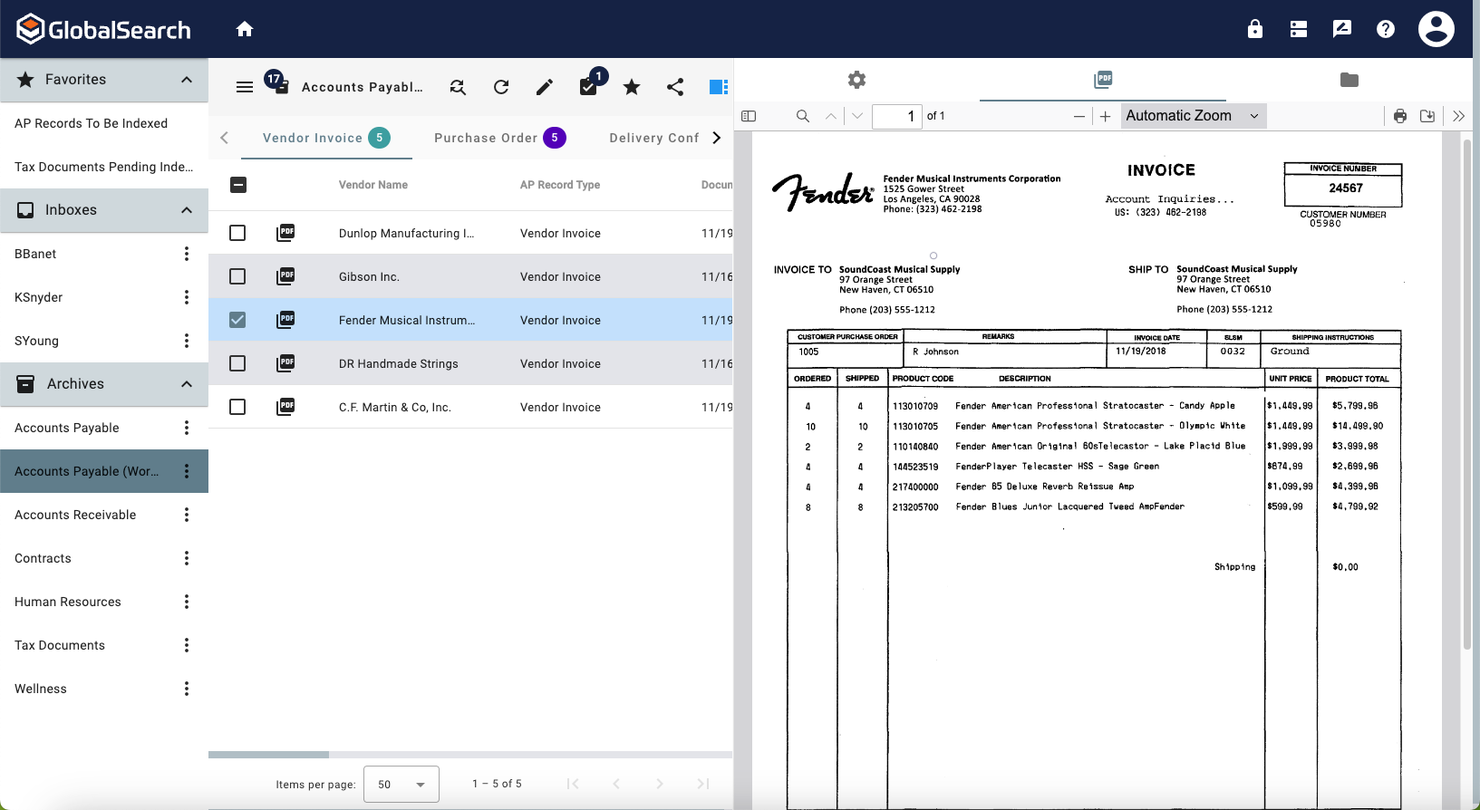Screen dimensions: 1480x810
Task: Select the Delivery Conf tab
Action: [654, 138]
